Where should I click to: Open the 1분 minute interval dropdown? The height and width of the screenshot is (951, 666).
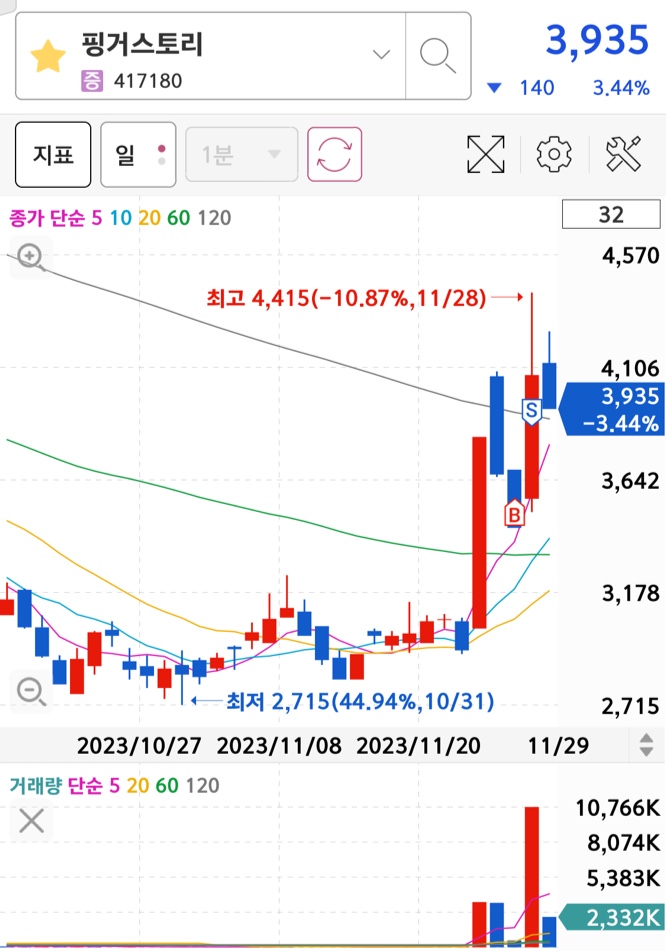[241, 155]
